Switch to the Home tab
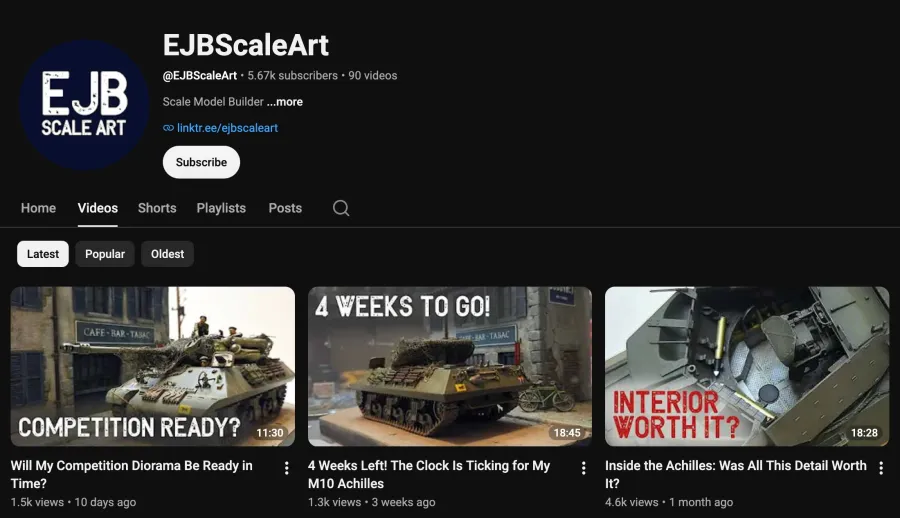 click(38, 208)
